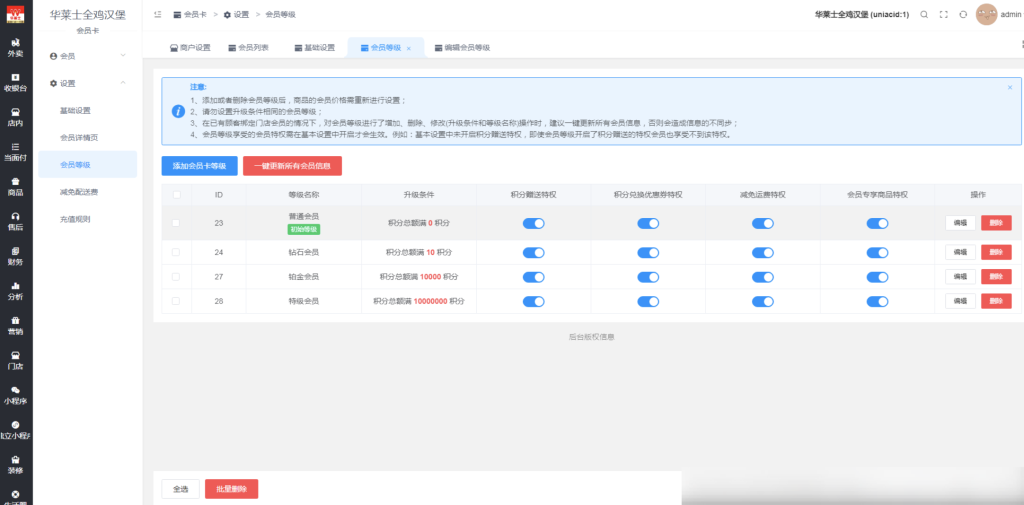Click the 添加会员卡等级 button
Screen dimensions: 1024x505
coord(199,166)
